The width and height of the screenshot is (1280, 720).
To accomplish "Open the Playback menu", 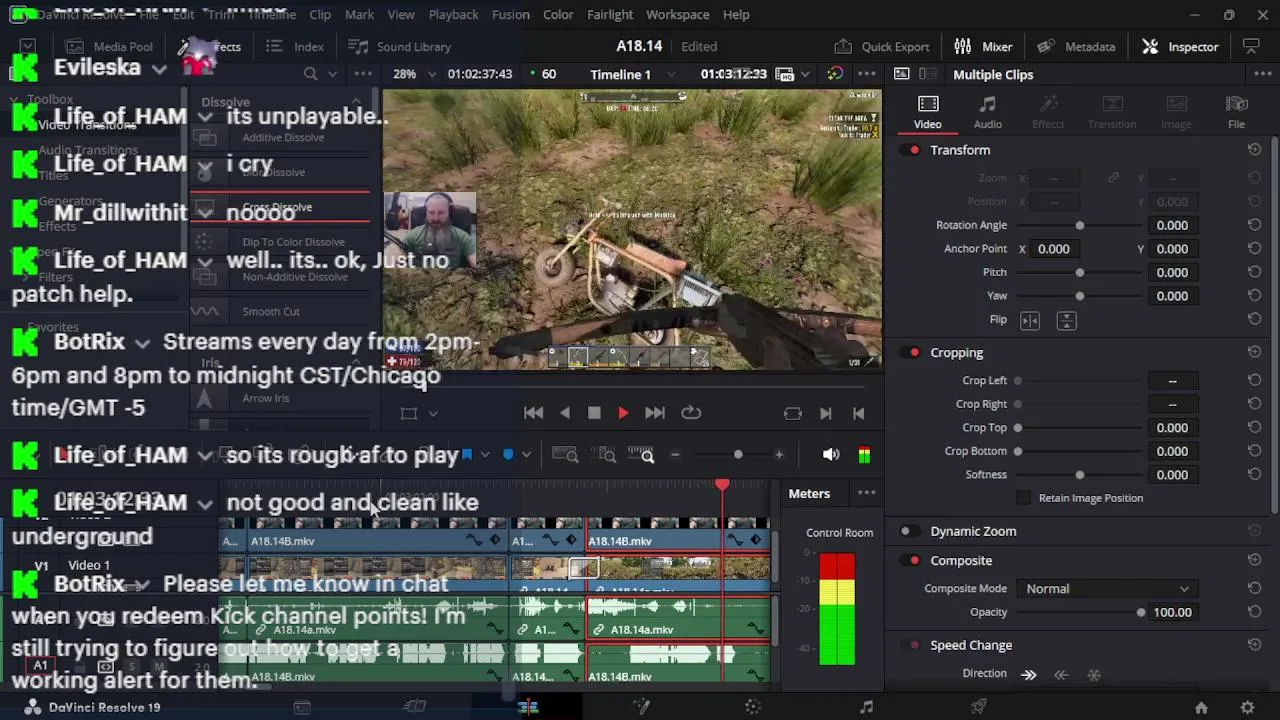I will [453, 14].
